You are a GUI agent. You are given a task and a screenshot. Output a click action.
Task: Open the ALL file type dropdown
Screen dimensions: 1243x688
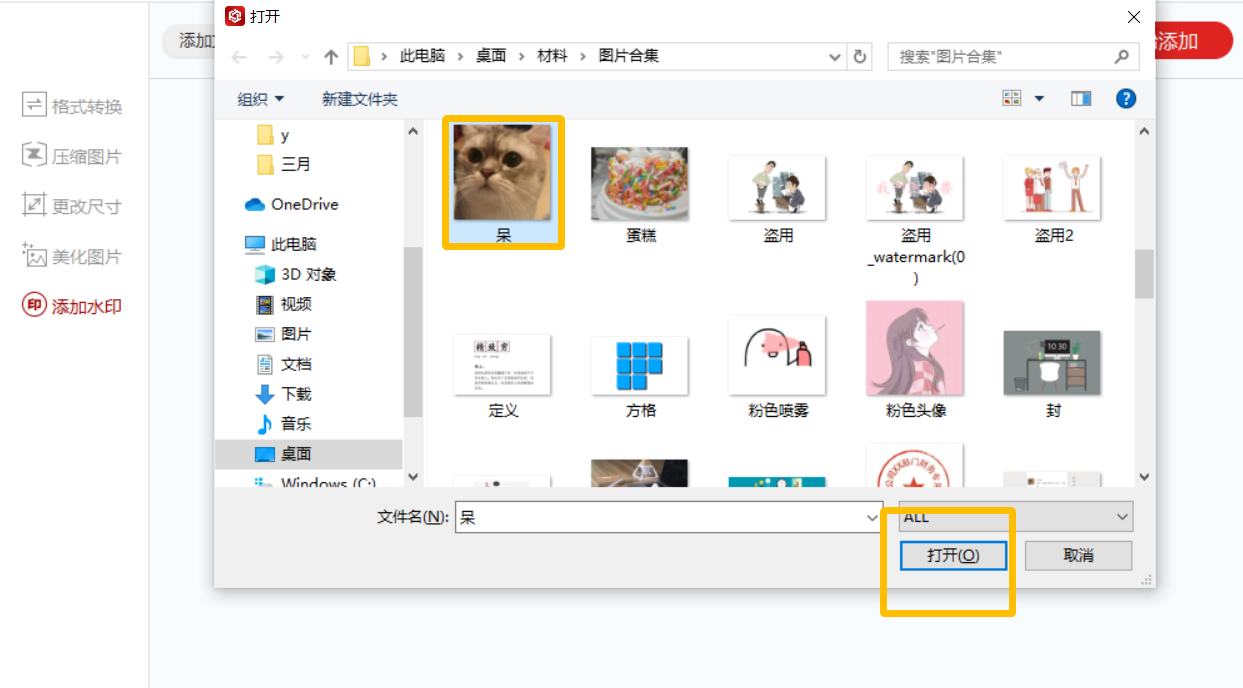(1016, 517)
